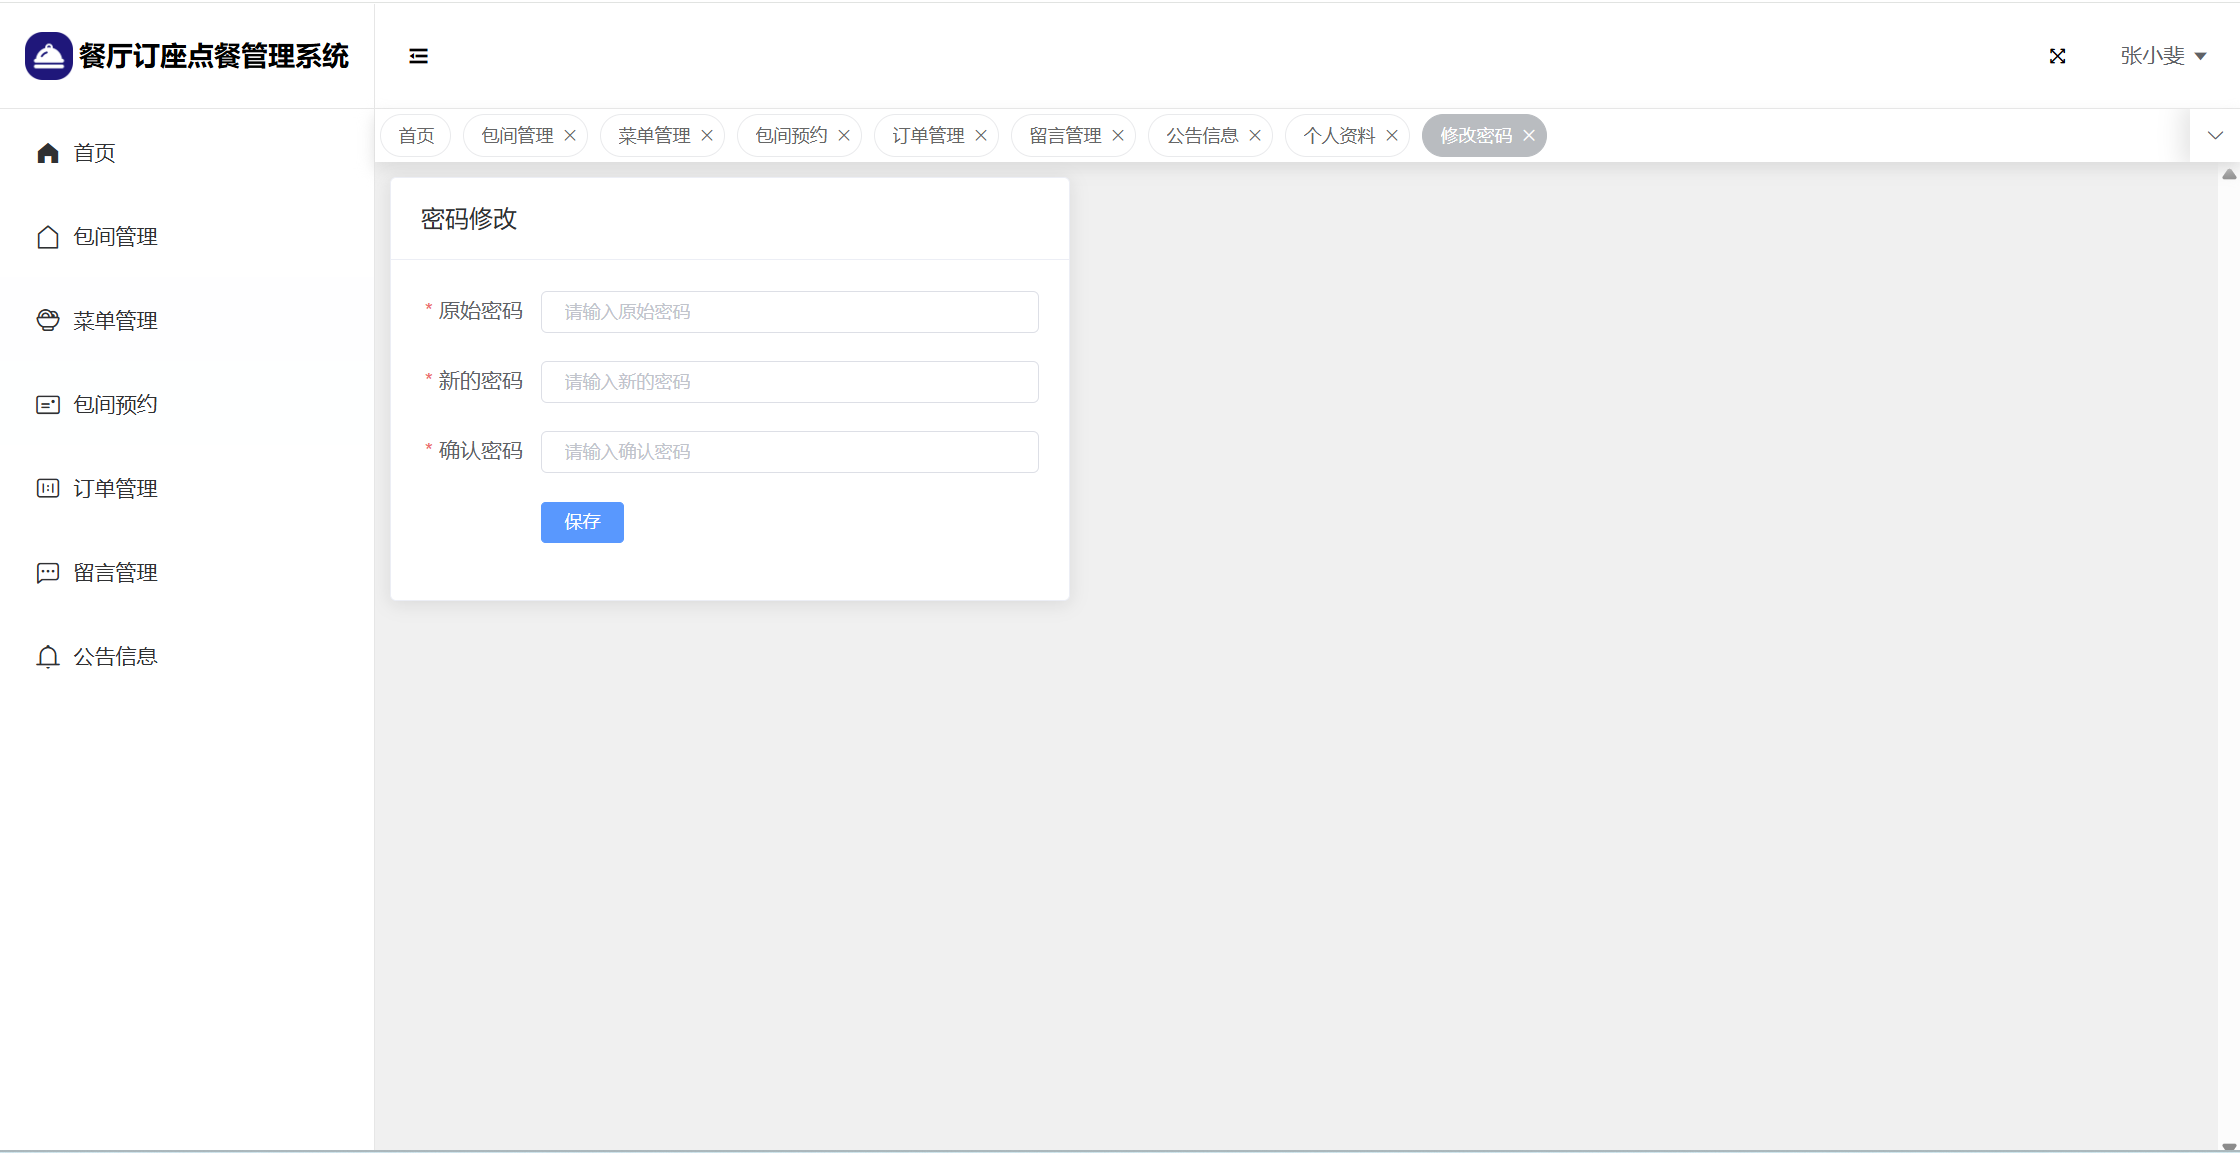The width and height of the screenshot is (2240, 1153).
Task: Open 菜单管理 via its bowl icon
Action: point(48,320)
